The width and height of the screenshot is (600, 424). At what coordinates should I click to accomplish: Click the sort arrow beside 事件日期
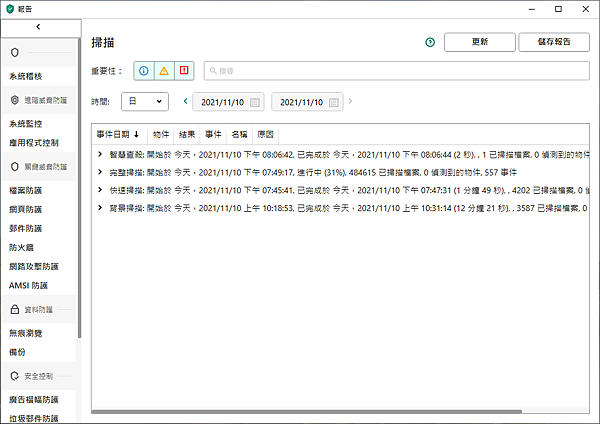[x=136, y=134]
